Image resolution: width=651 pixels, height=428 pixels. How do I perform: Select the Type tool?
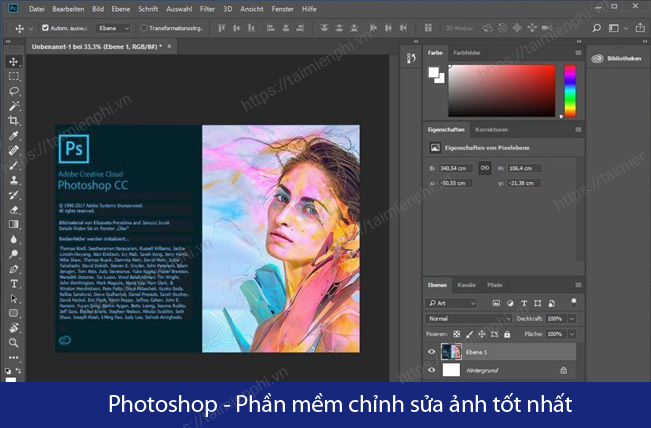pos(13,284)
